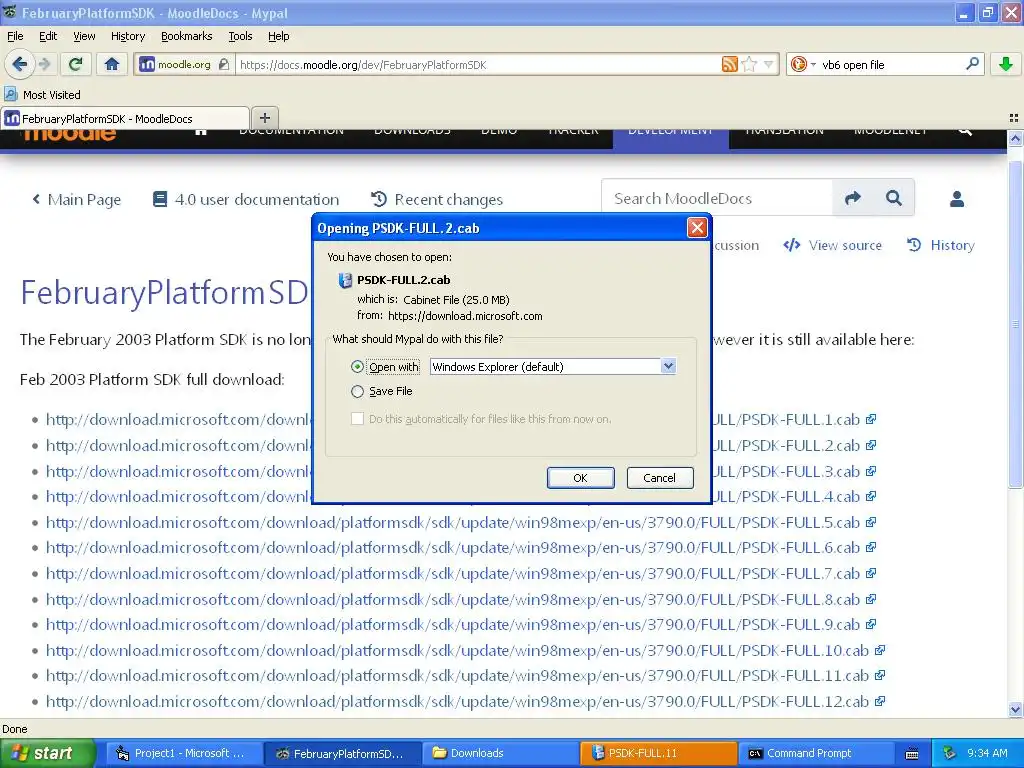Go back with the browser Back arrow
Screen dimensions: 1024x768
click(x=19, y=64)
